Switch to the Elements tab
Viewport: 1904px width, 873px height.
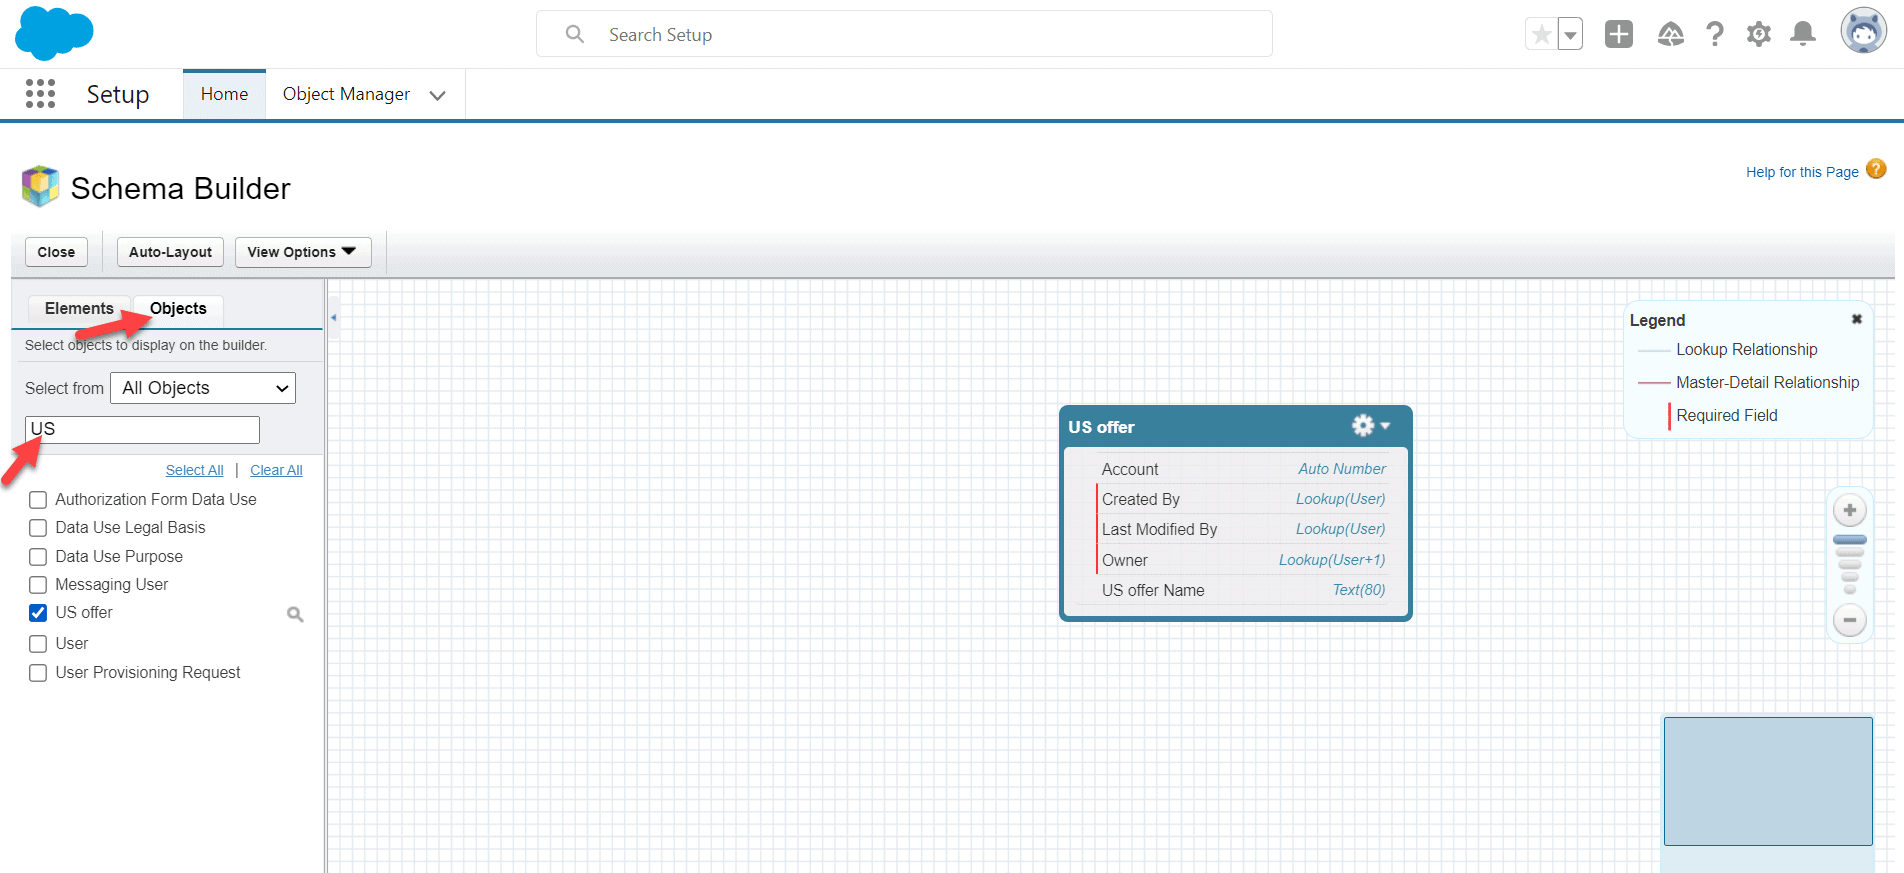tap(79, 308)
